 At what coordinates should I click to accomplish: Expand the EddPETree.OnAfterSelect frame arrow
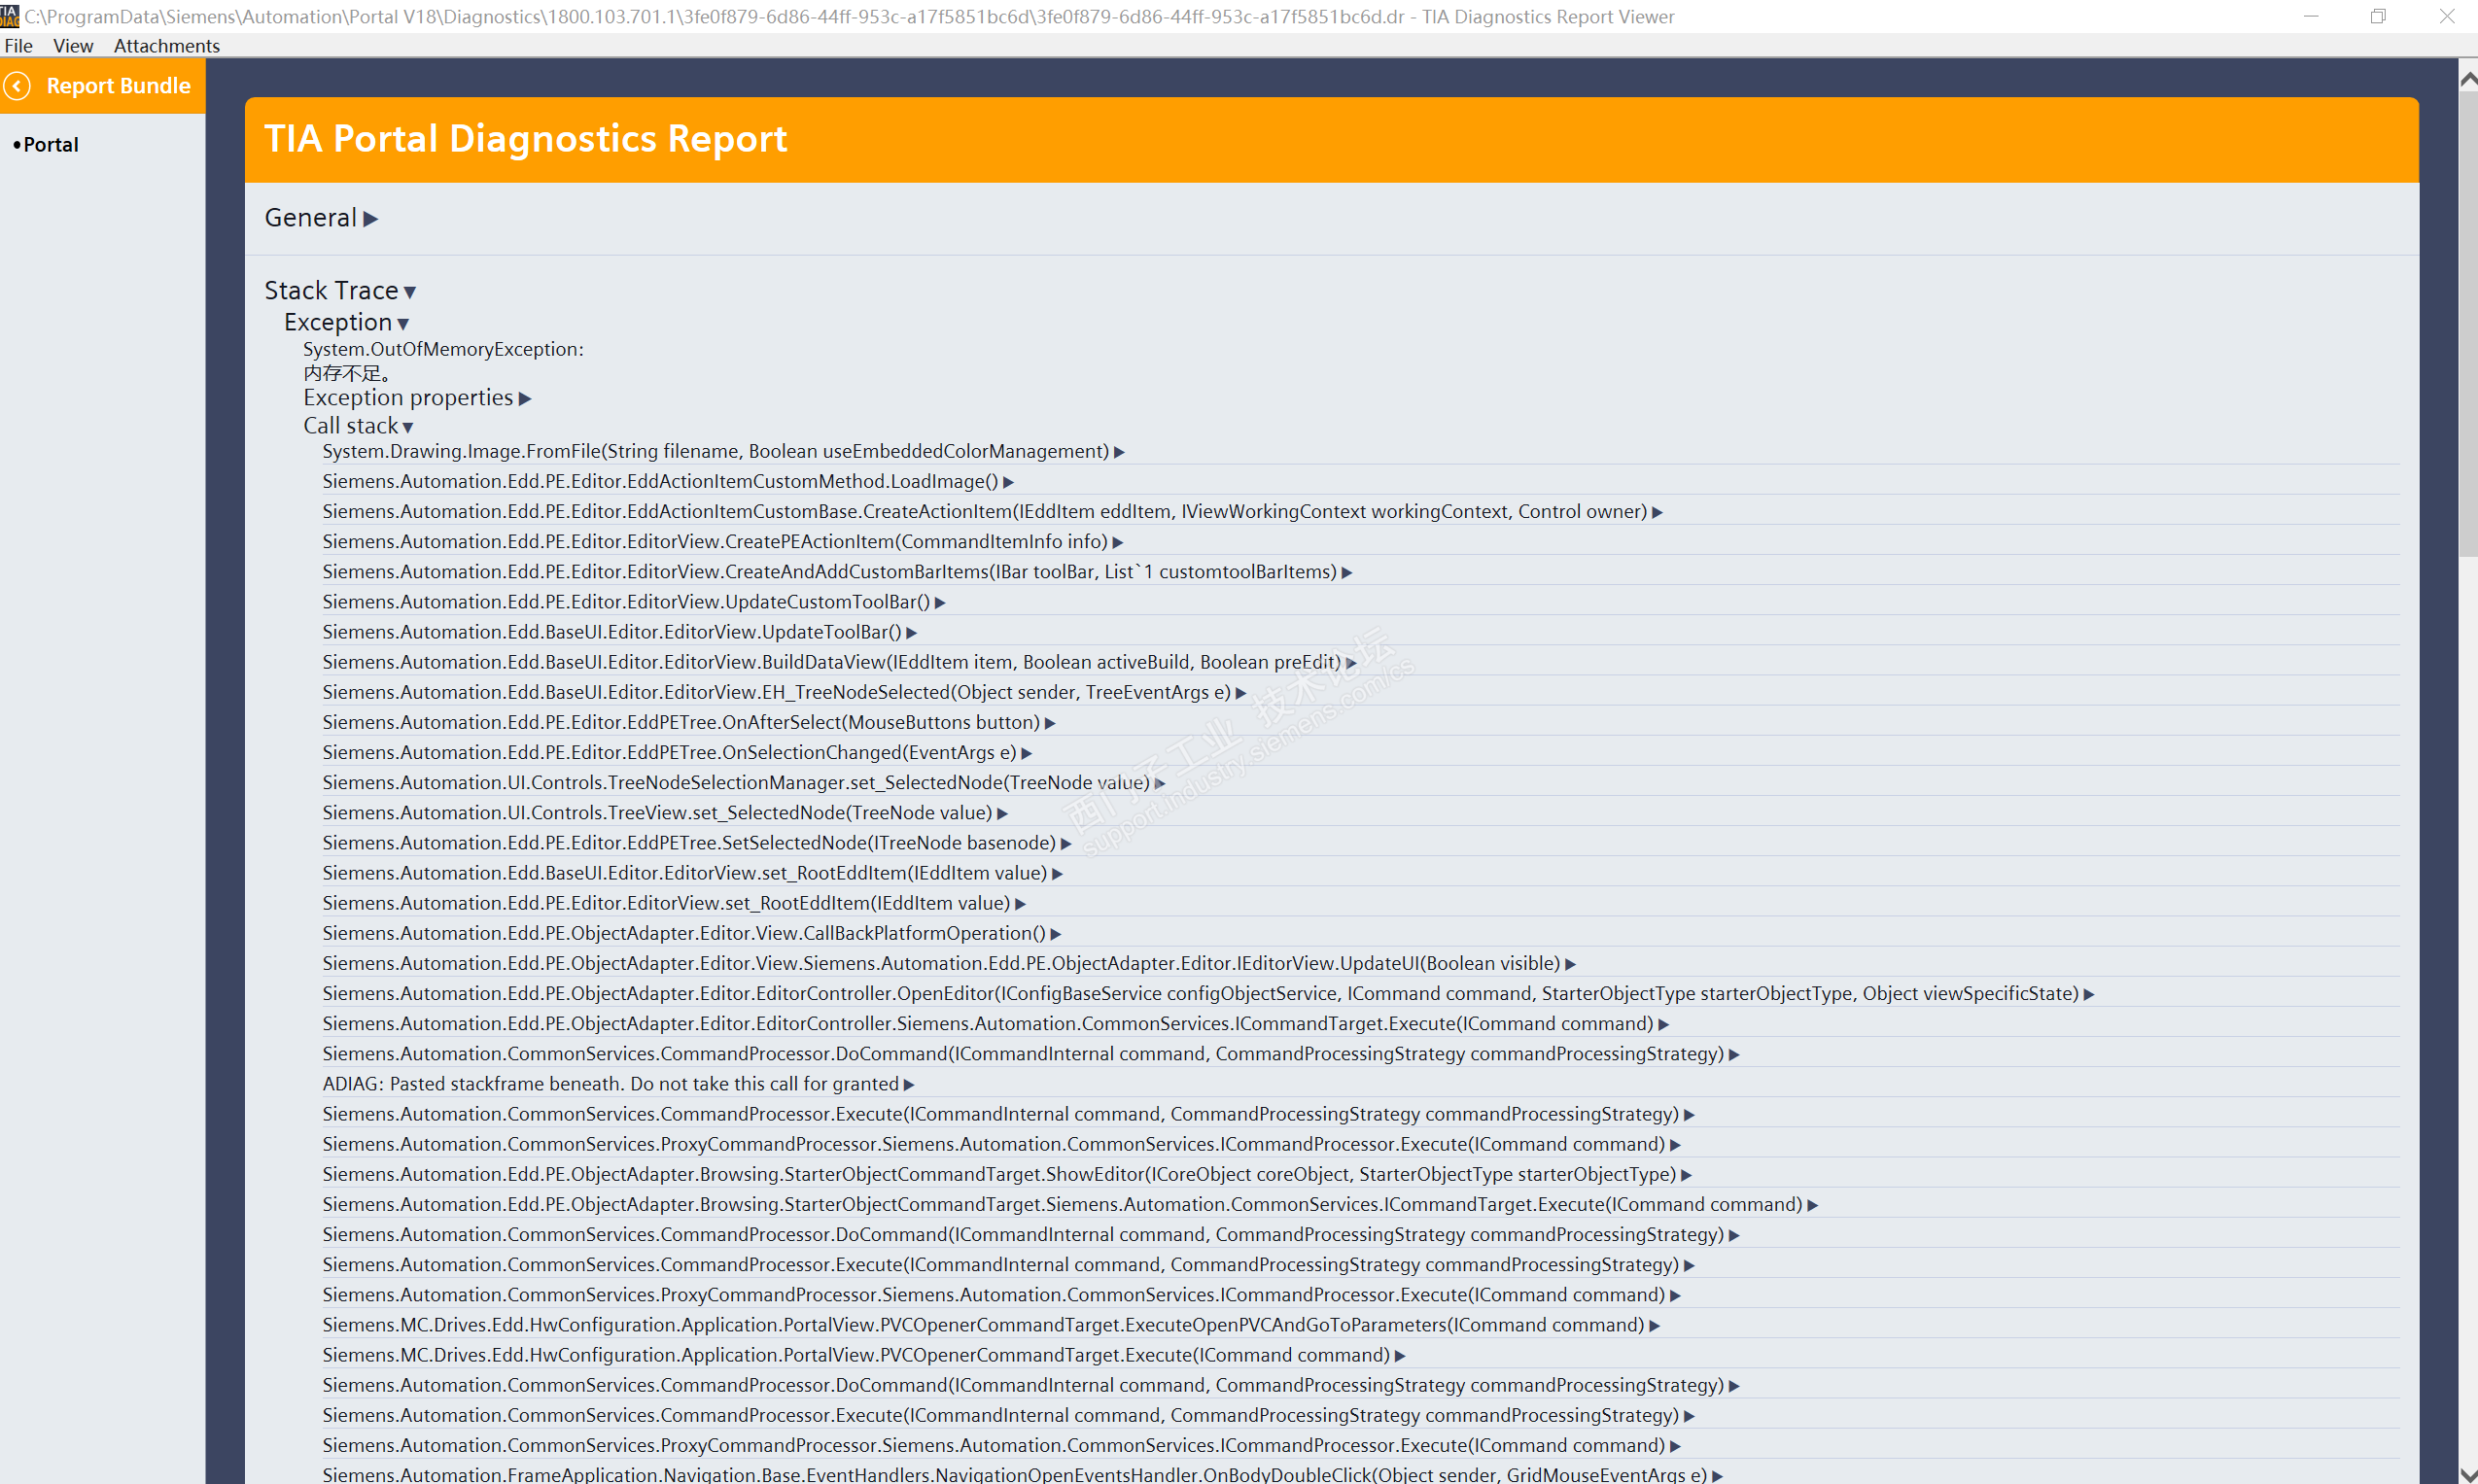(x=1050, y=723)
